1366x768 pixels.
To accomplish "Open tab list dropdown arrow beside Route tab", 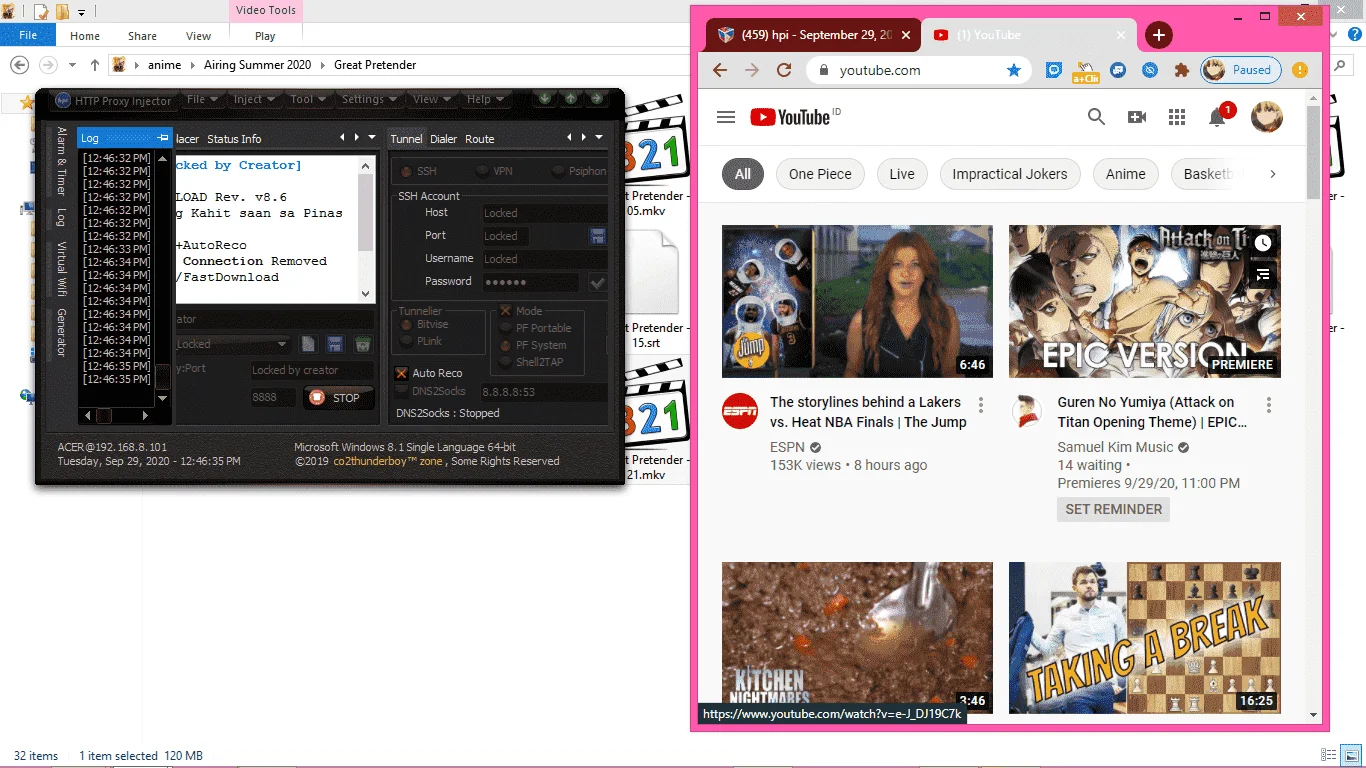I will (x=599, y=138).
